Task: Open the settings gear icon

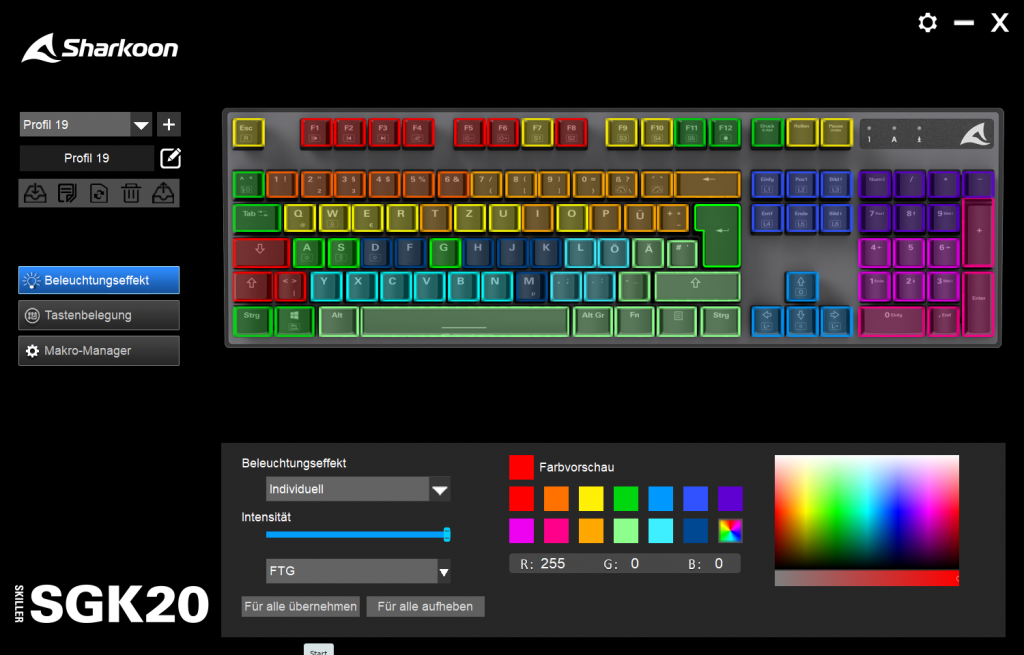Action: (927, 23)
